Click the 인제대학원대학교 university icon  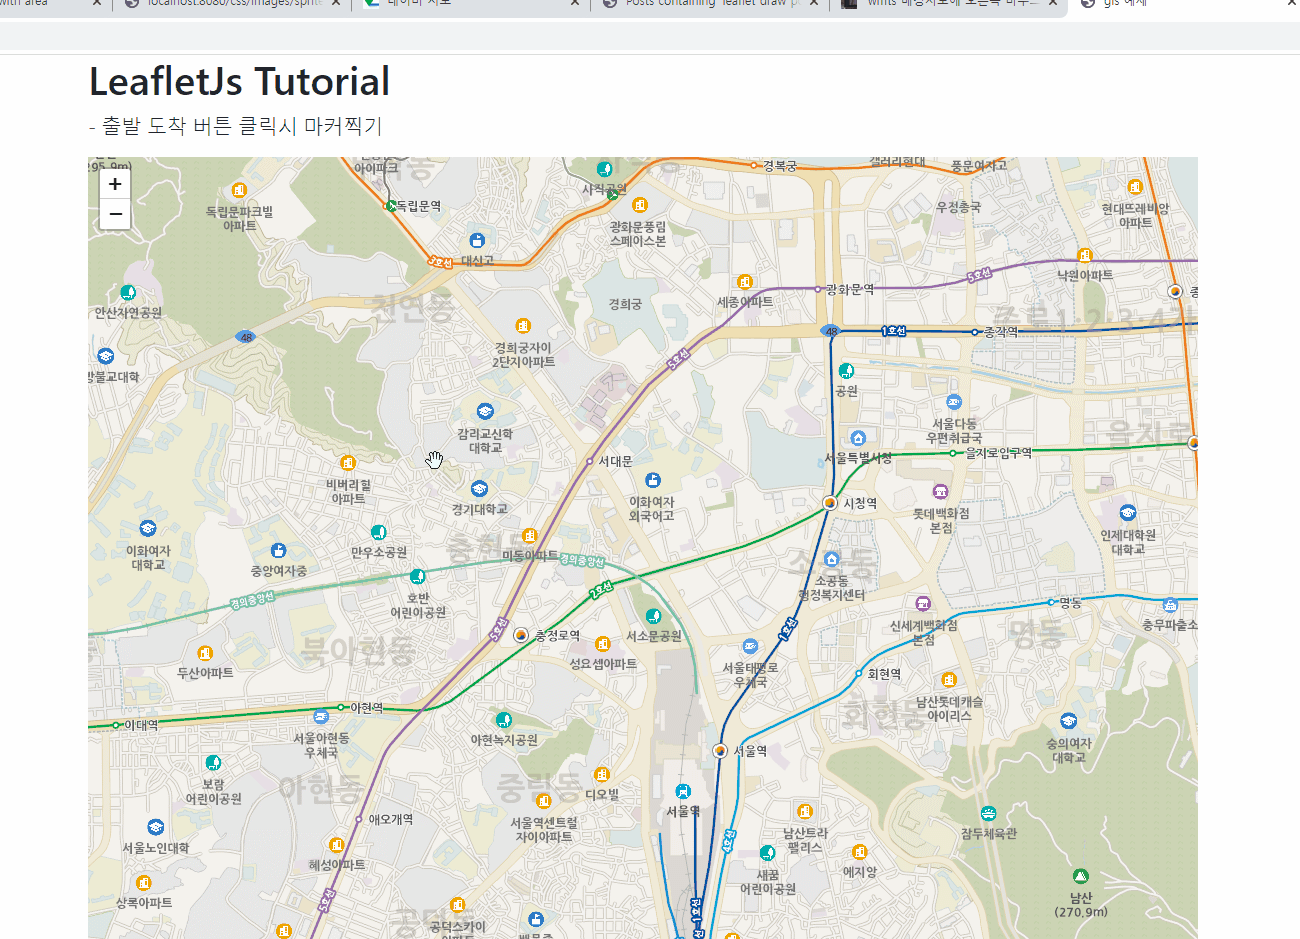1128,513
